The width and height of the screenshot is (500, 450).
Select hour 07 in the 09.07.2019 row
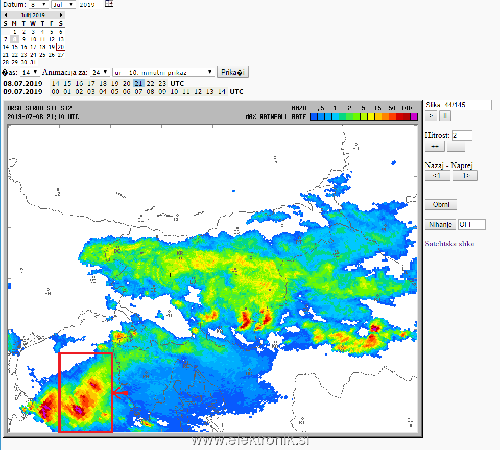[138, 91]
